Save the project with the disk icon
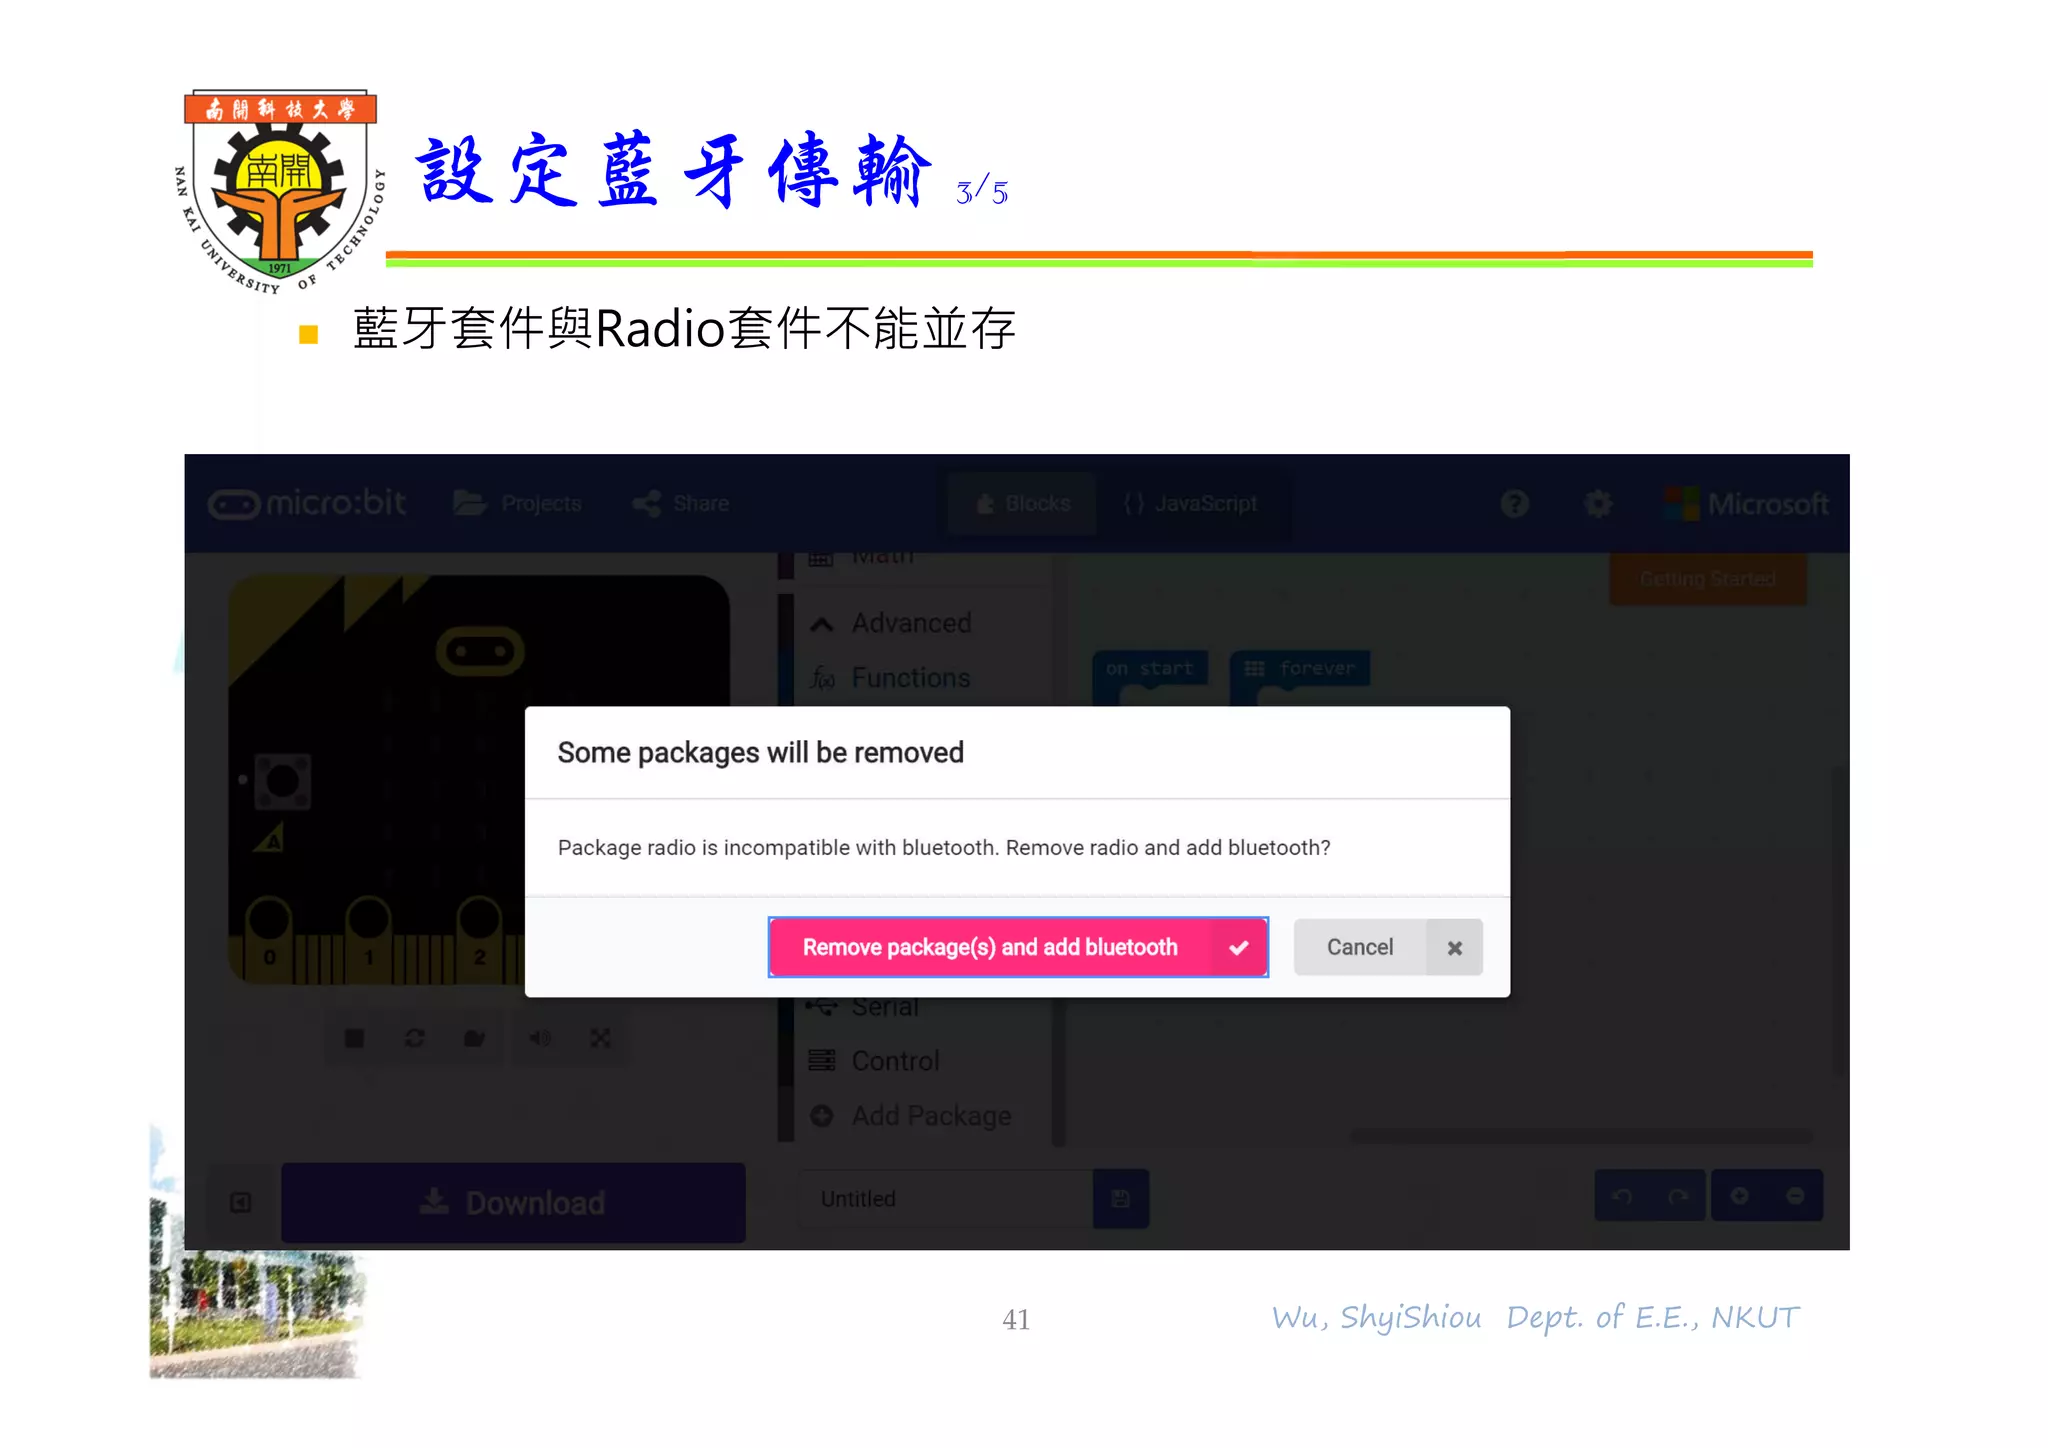 click(1121, 1199)
